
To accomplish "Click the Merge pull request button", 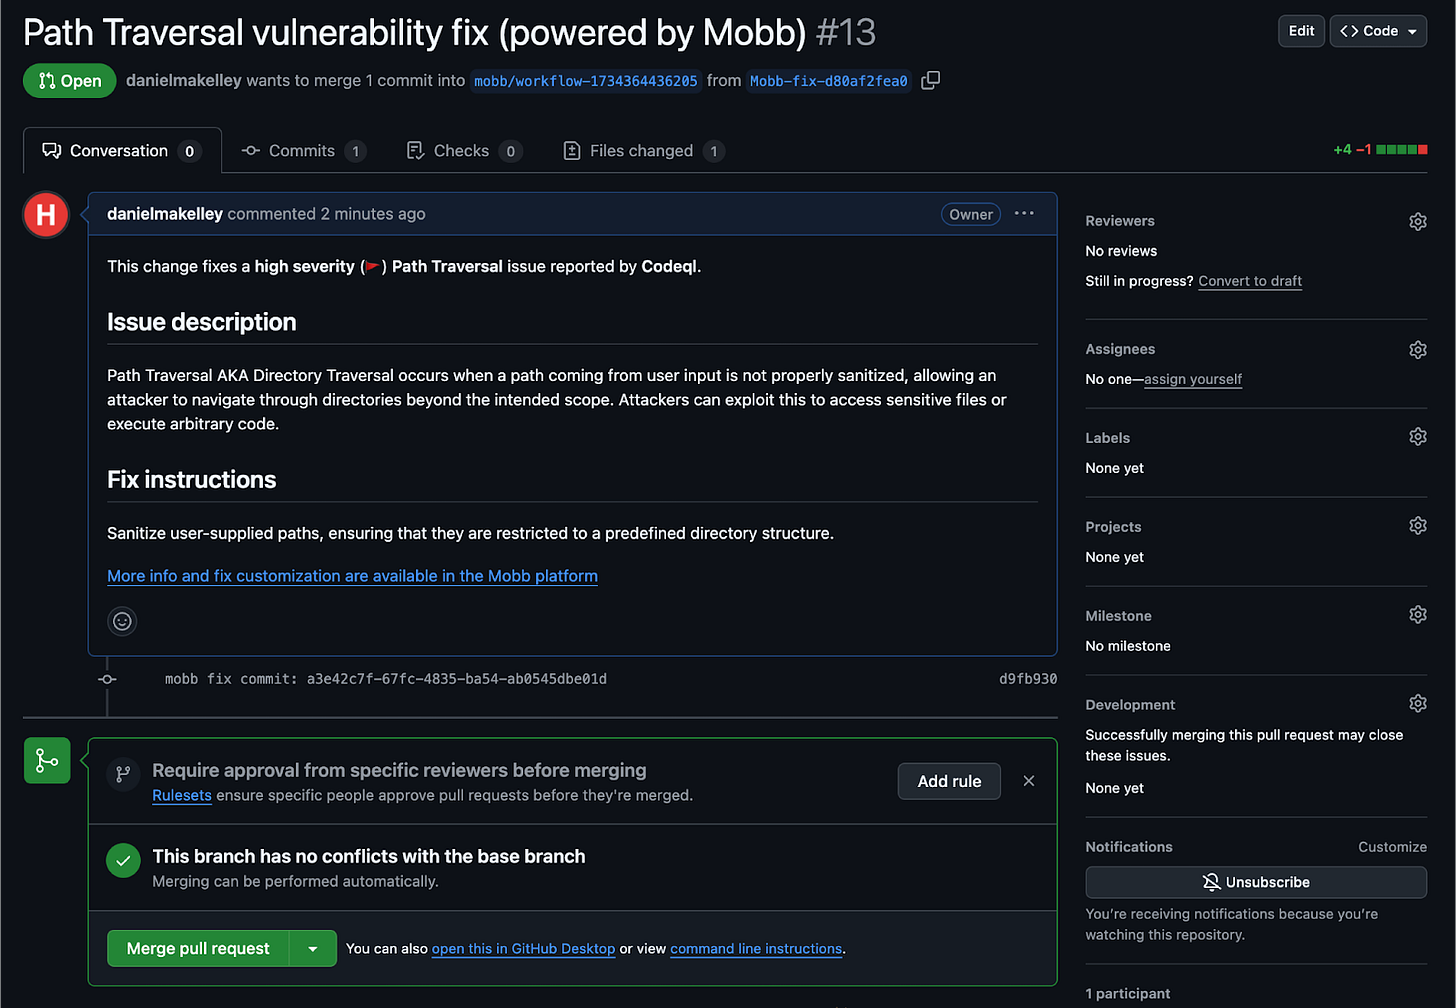I will (198, 948).
